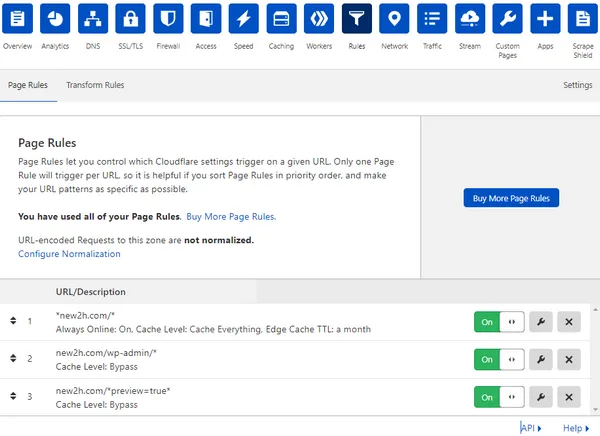Click the Always Online rule description text
Viewport: 600px width, 436px height.
click(213, 329)
